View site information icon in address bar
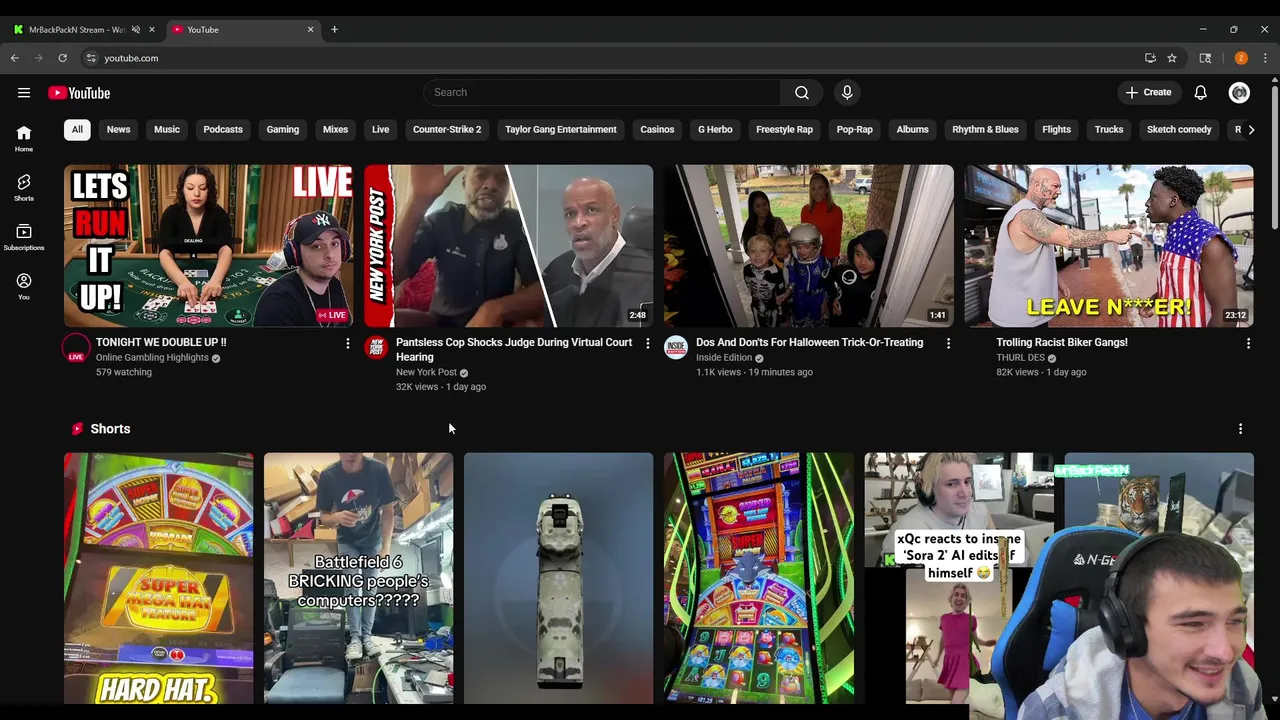 (91, 58)
